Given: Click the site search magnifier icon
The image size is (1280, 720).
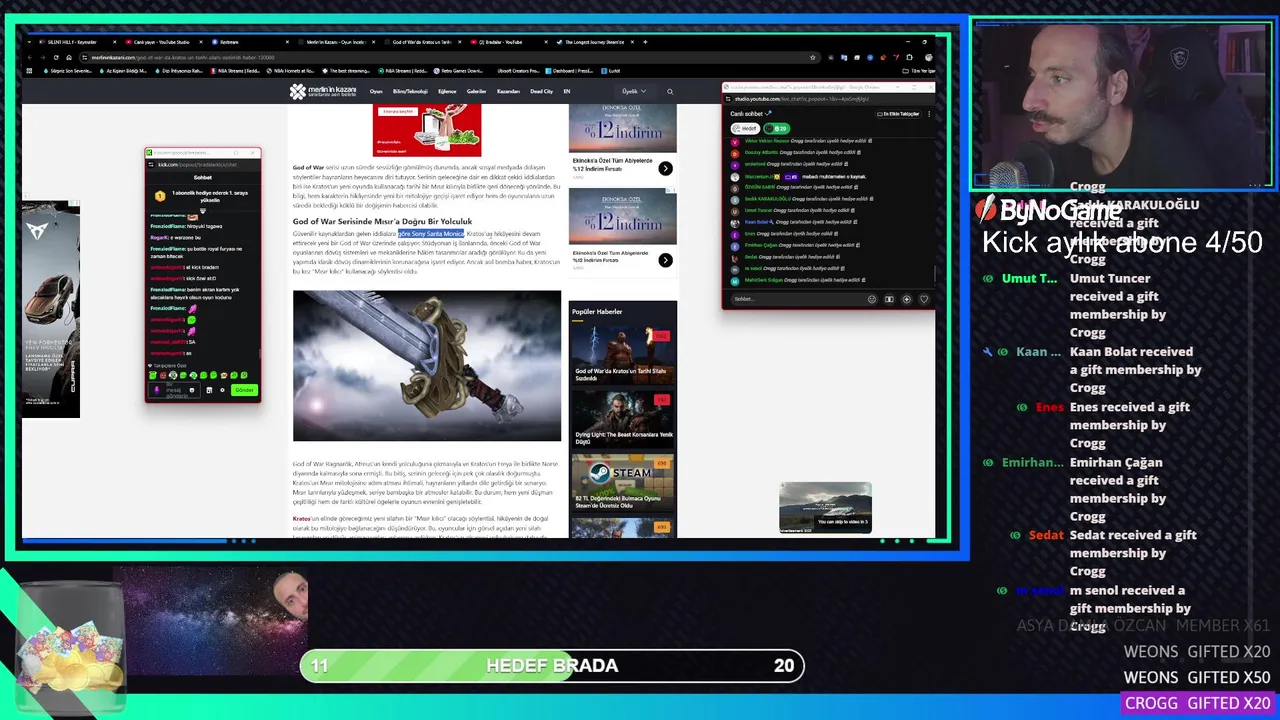Looking at the screenshot, I should [670, 91].
